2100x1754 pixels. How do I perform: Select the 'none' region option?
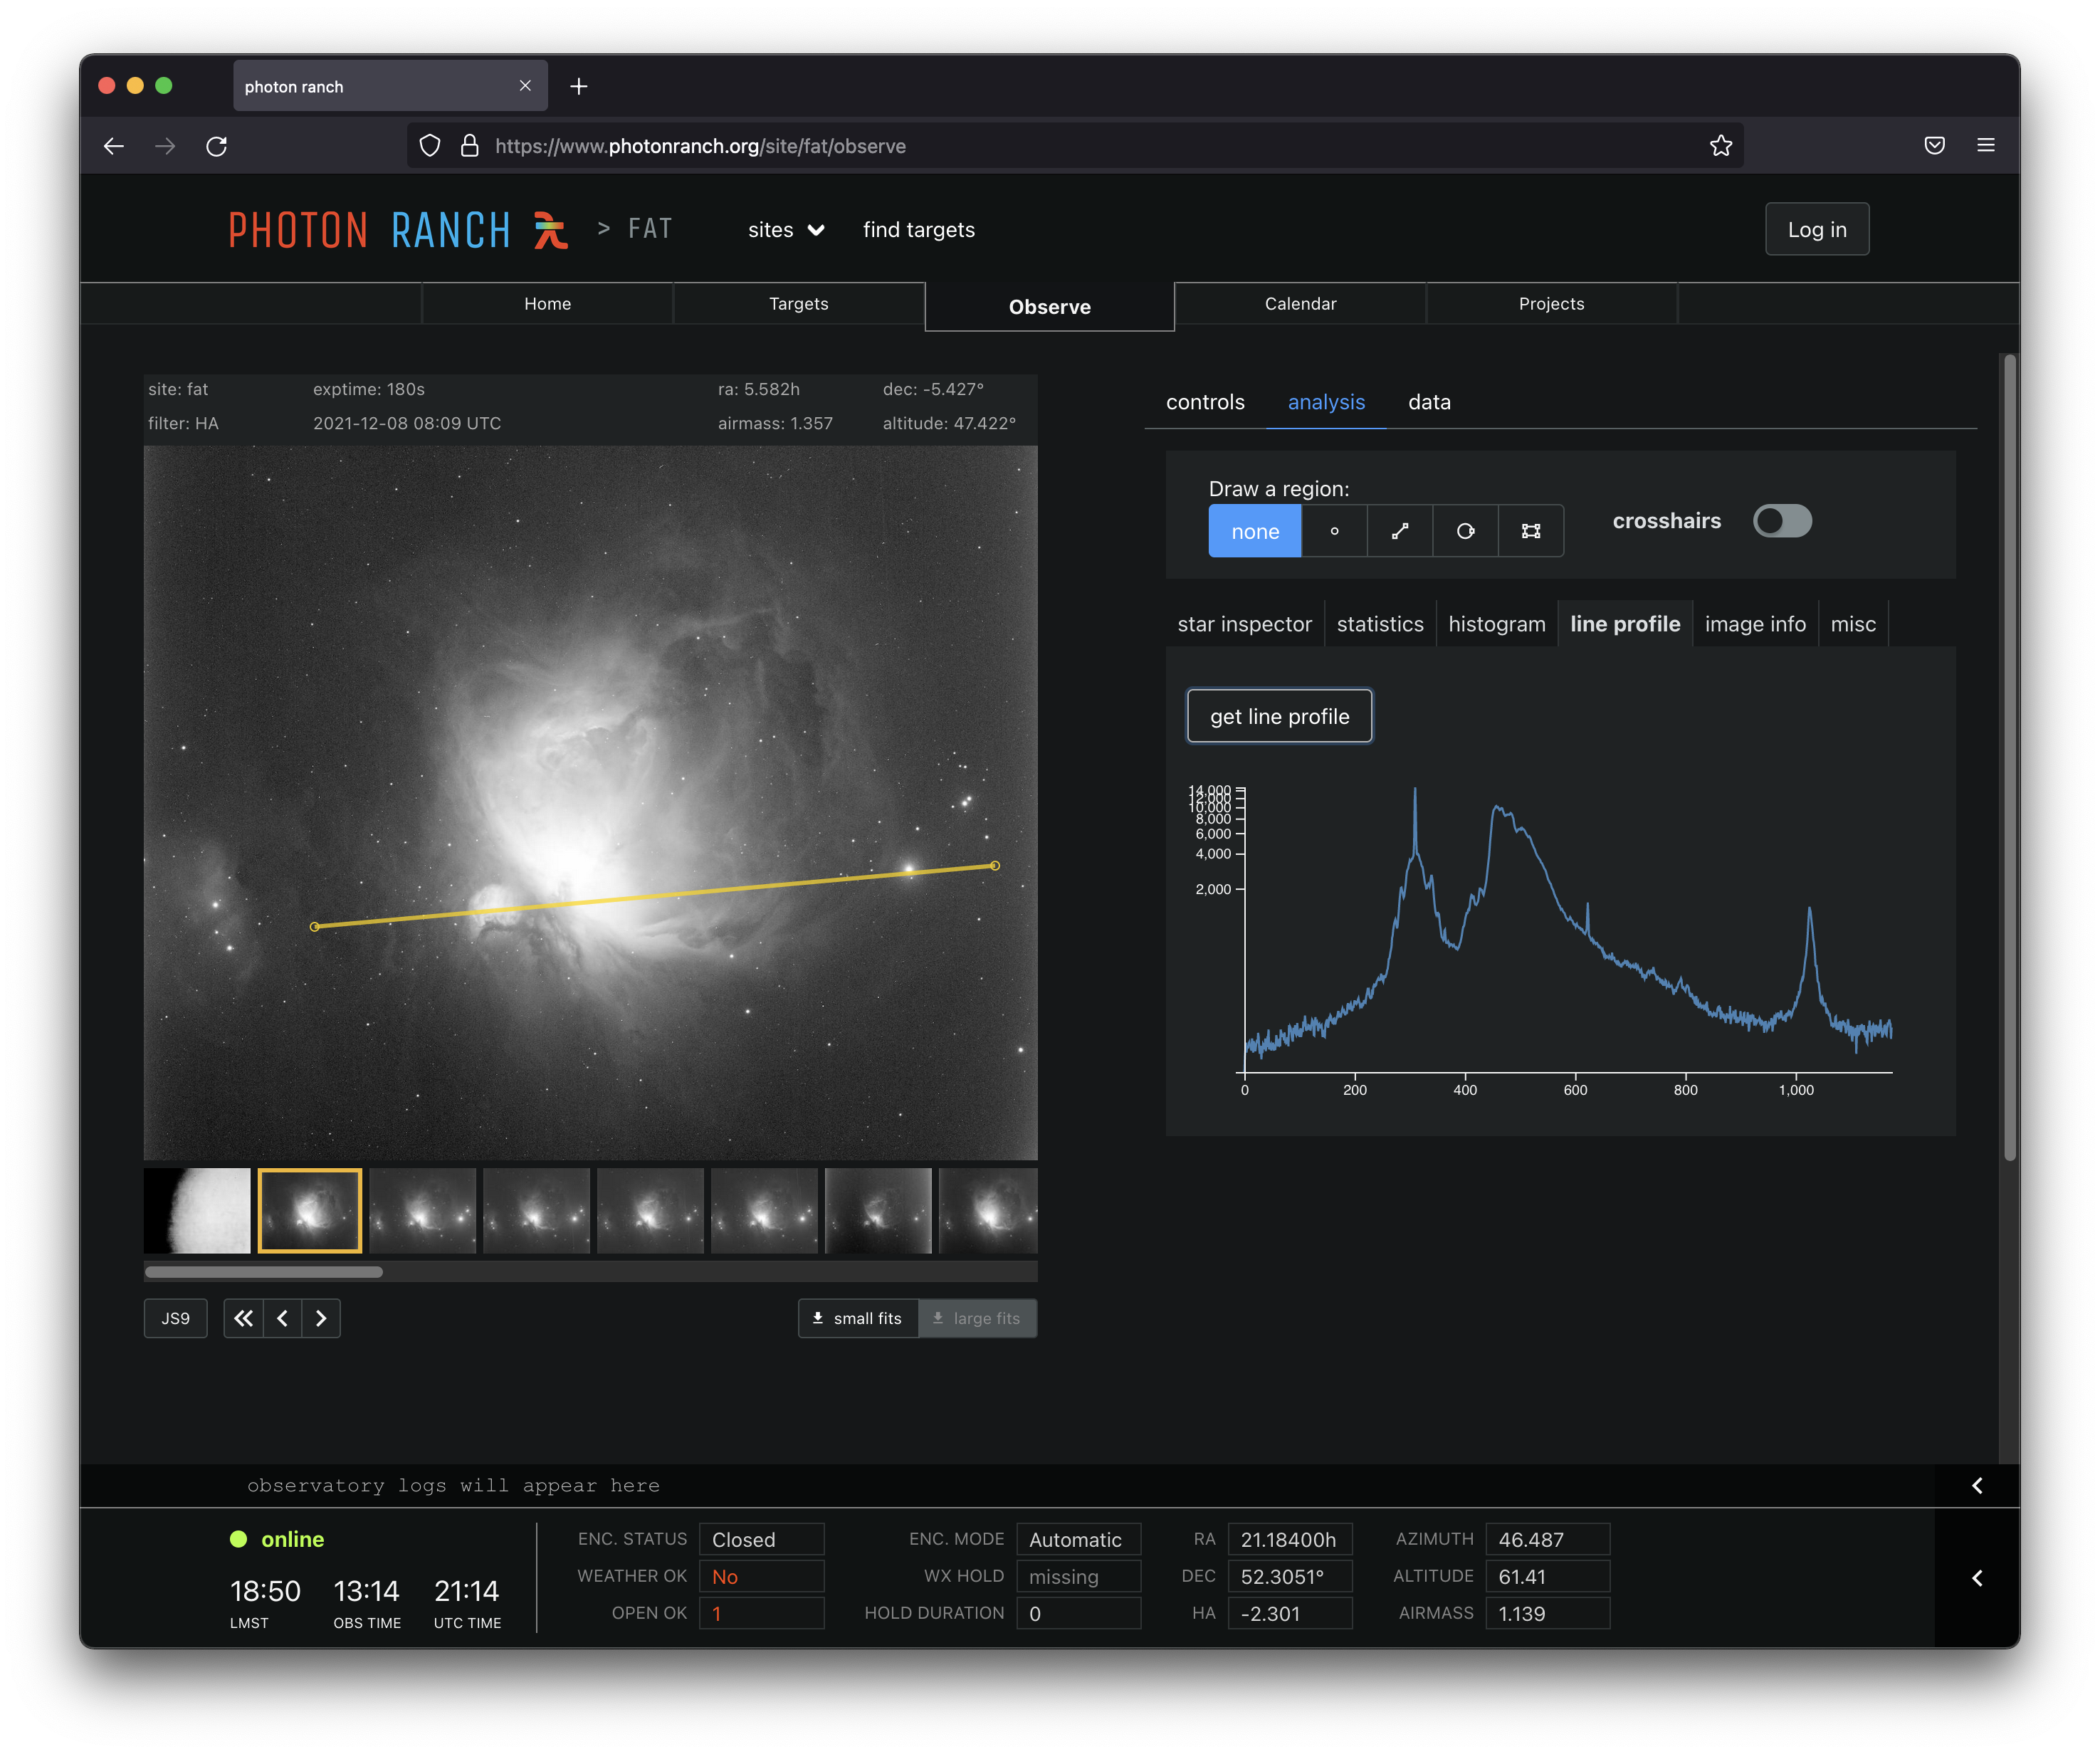(1254, 531)
